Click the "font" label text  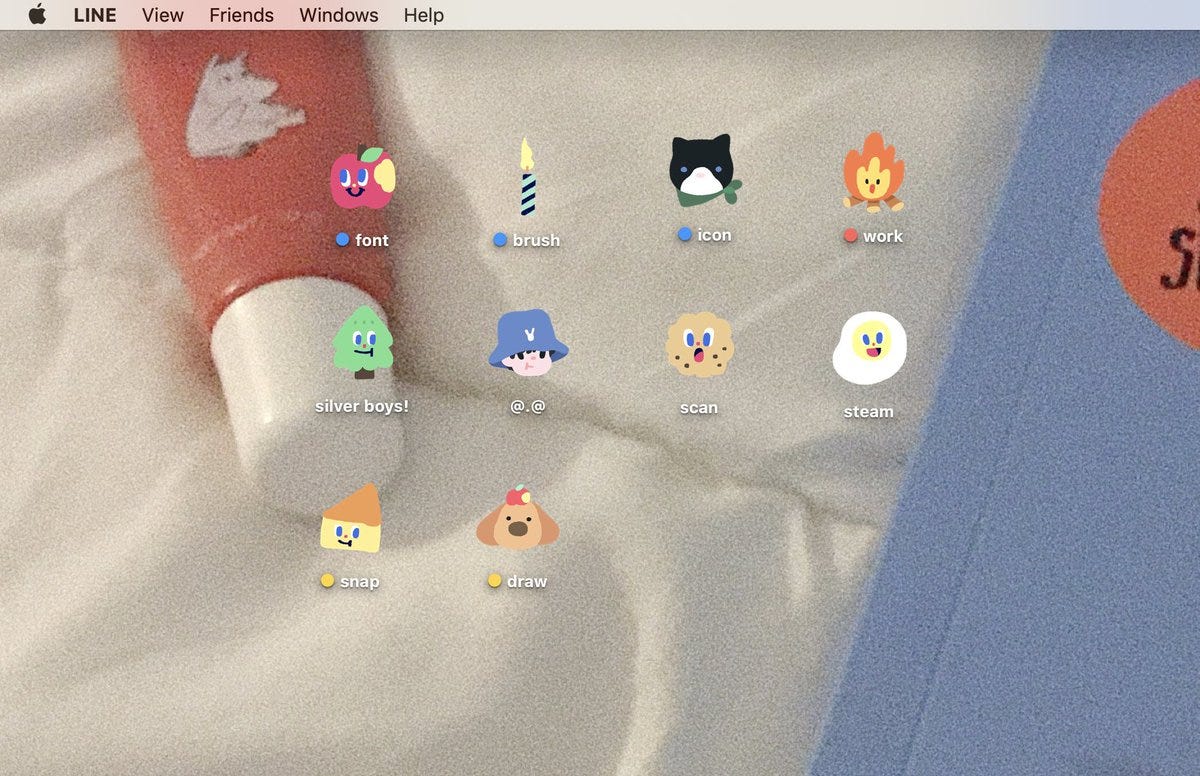tap(372, 240)
